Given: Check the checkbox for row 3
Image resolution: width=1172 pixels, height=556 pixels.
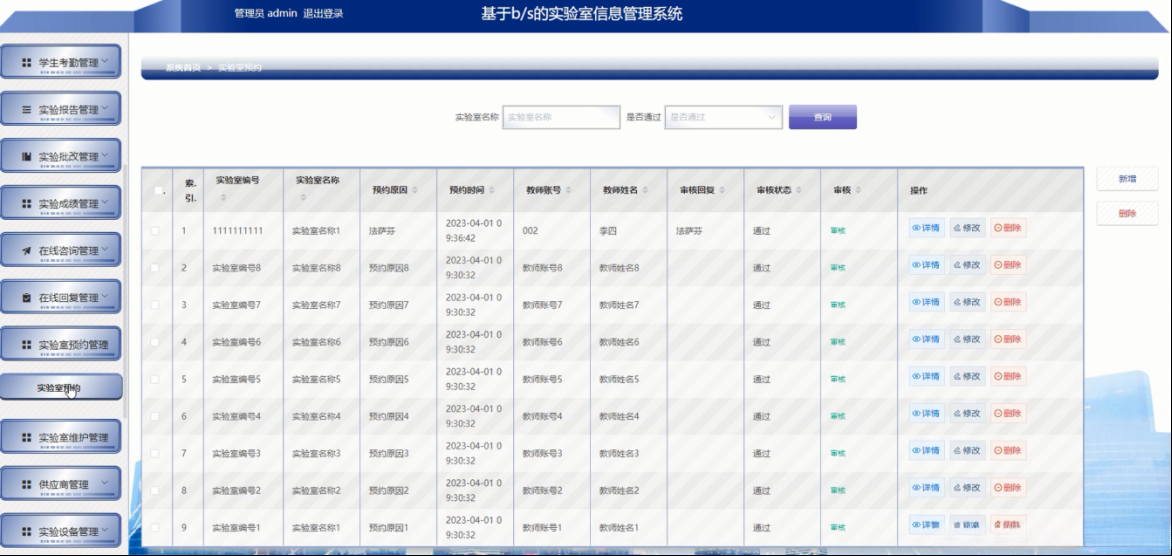Looking at the screenshot, I should click(155, 305).
